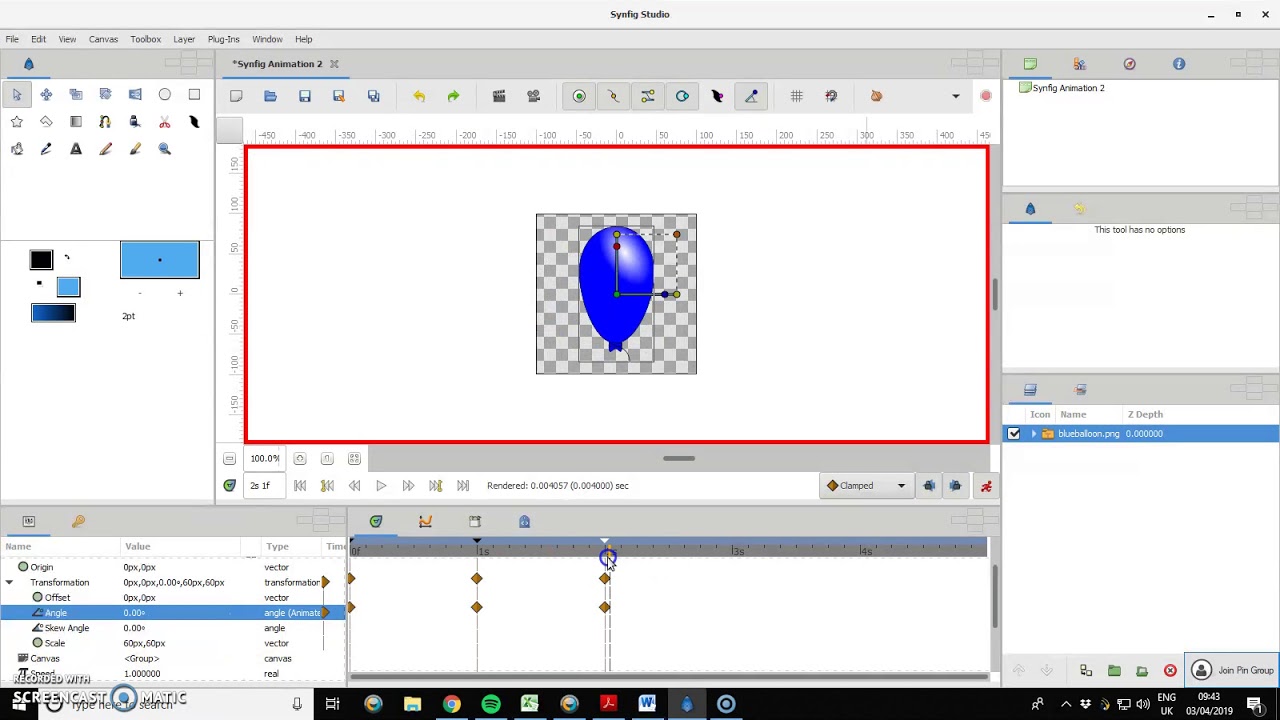Click the light blue fill color swatch
This screenshot has width=1280, height=720.
coord(68,288)
